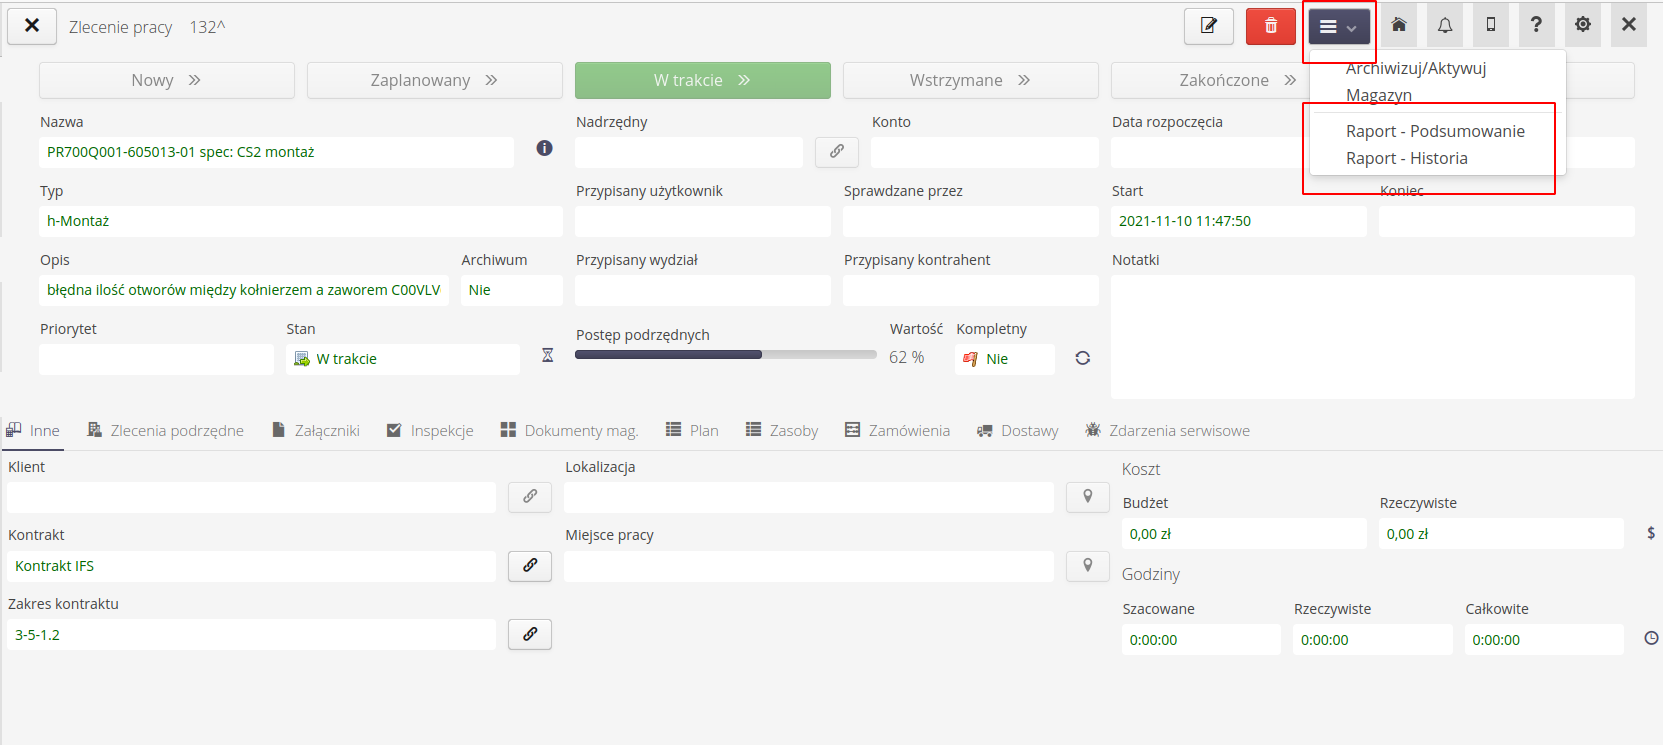Select Raport - Podsumowanie menu entry
The image size is (1663, 745).
[x=1434, y=131]
